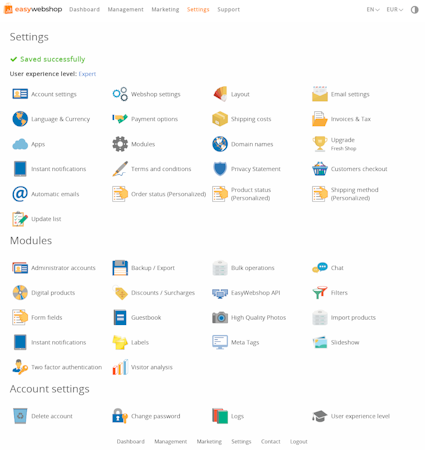Open the Management menu in top bar
This screenshot has height=450, width=425.
[x=125, y=10]
